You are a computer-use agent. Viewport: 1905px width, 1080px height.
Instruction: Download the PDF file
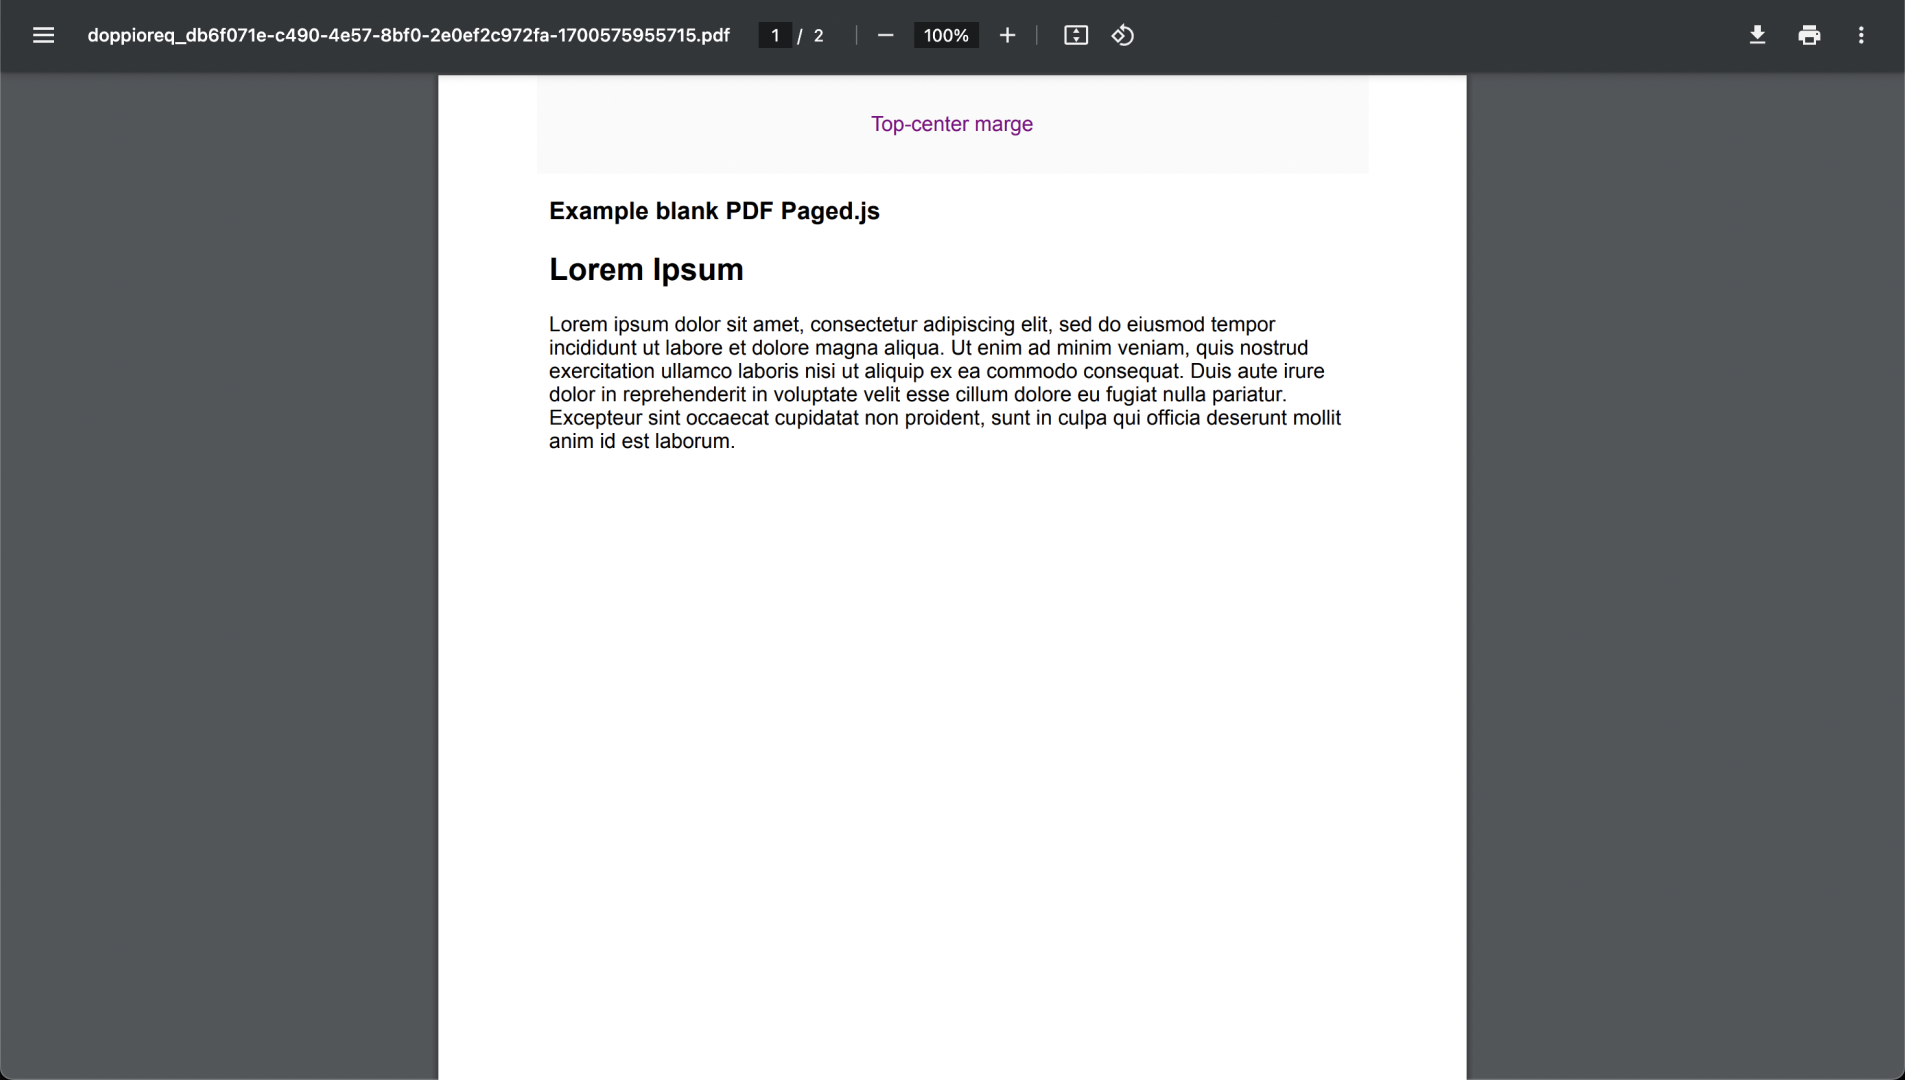coord(1757,35)
